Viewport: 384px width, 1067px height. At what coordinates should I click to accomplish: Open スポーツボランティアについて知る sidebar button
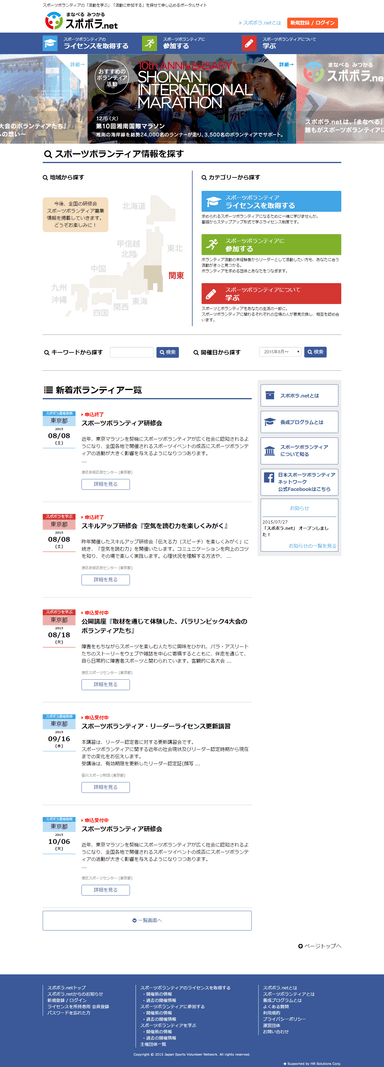coord(299,450)
